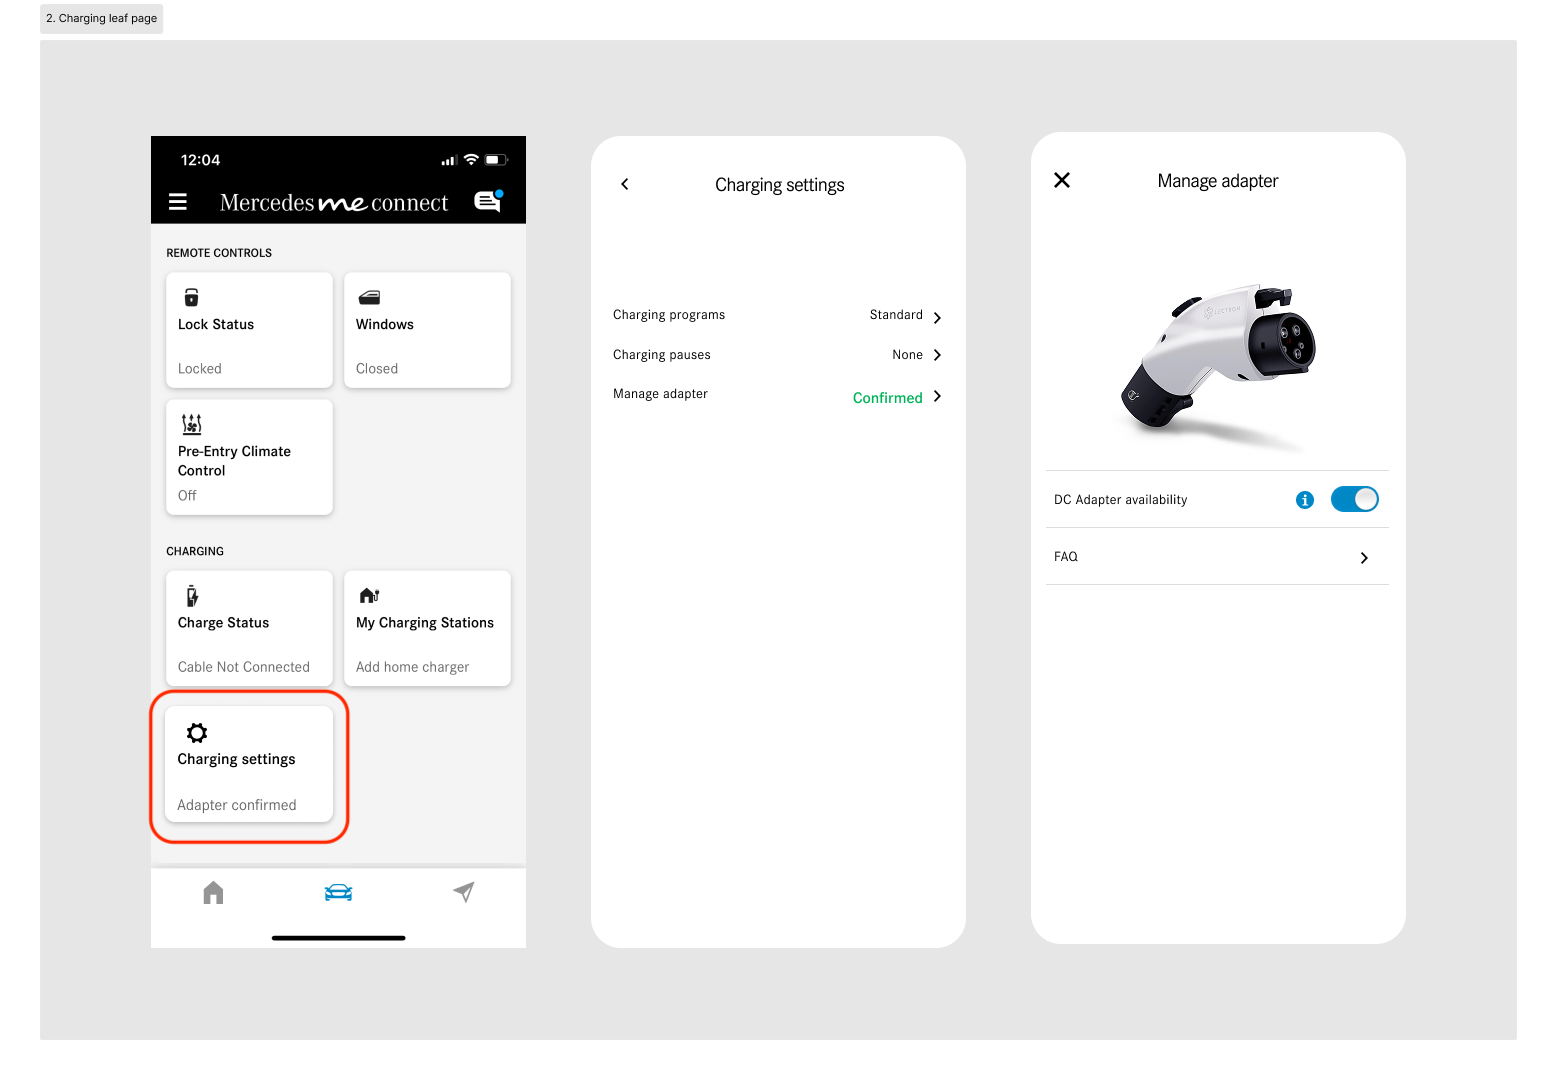Open the Windows Closed card
This screenshot has width=1557, height=1080.
point(427,330)
